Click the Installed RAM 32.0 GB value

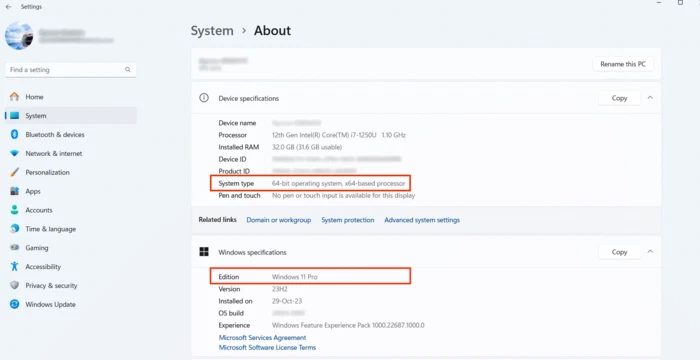(x=307, y=147)
